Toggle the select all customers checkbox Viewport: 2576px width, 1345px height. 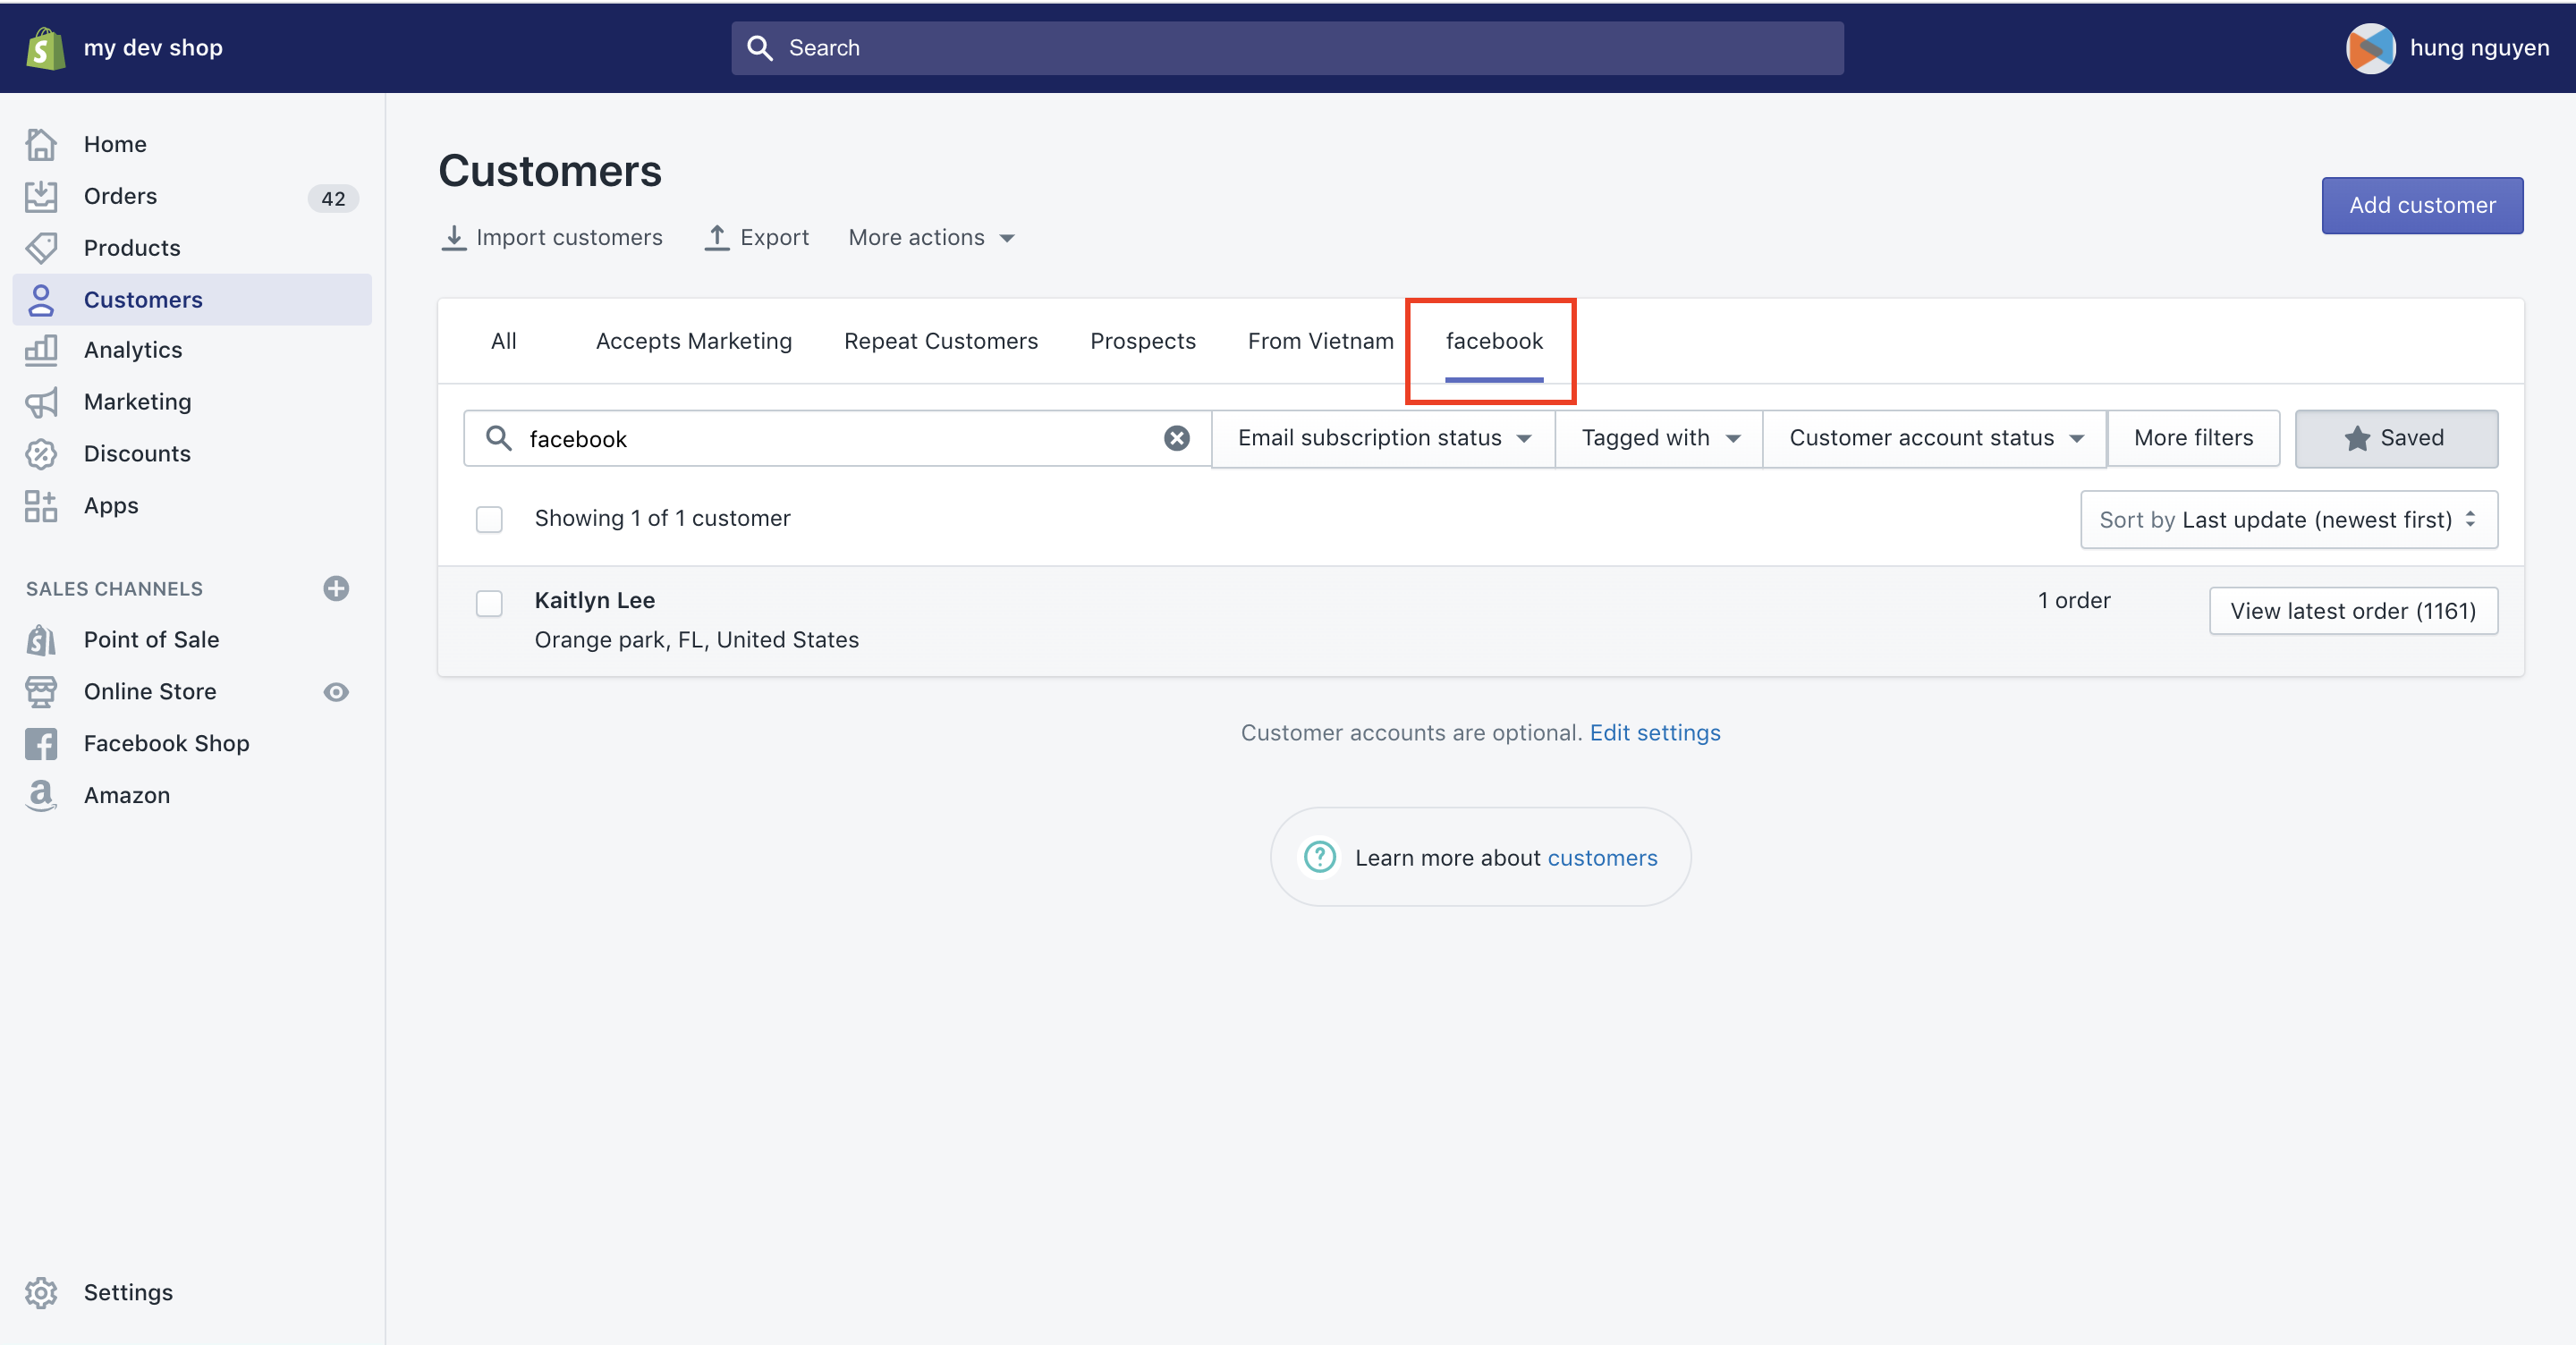tap(489, 520)
